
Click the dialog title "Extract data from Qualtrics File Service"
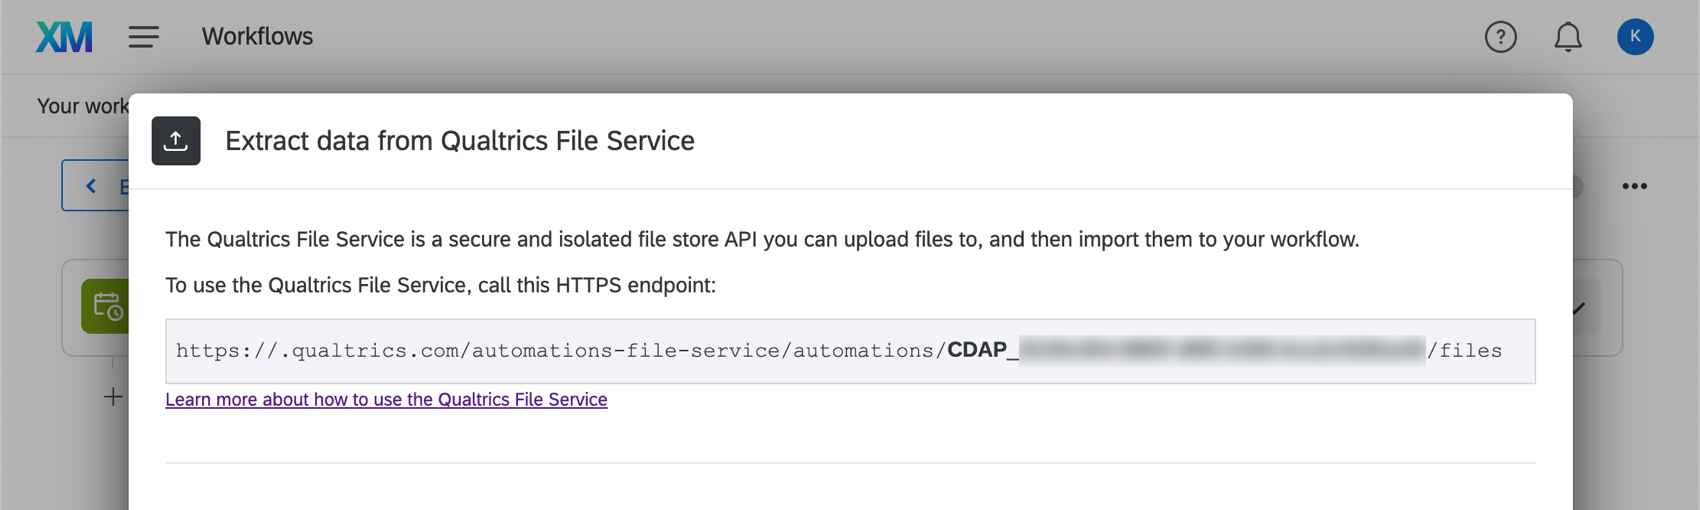click(x=459, y=141)
